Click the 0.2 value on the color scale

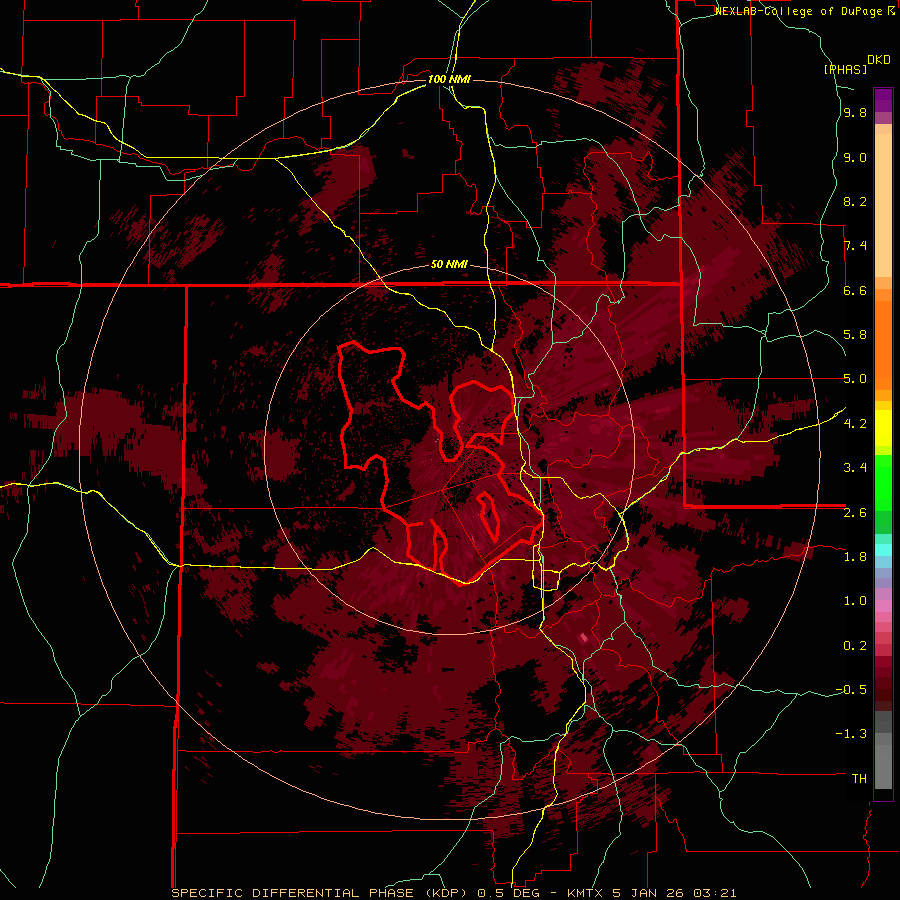click(x=855, y=645)
